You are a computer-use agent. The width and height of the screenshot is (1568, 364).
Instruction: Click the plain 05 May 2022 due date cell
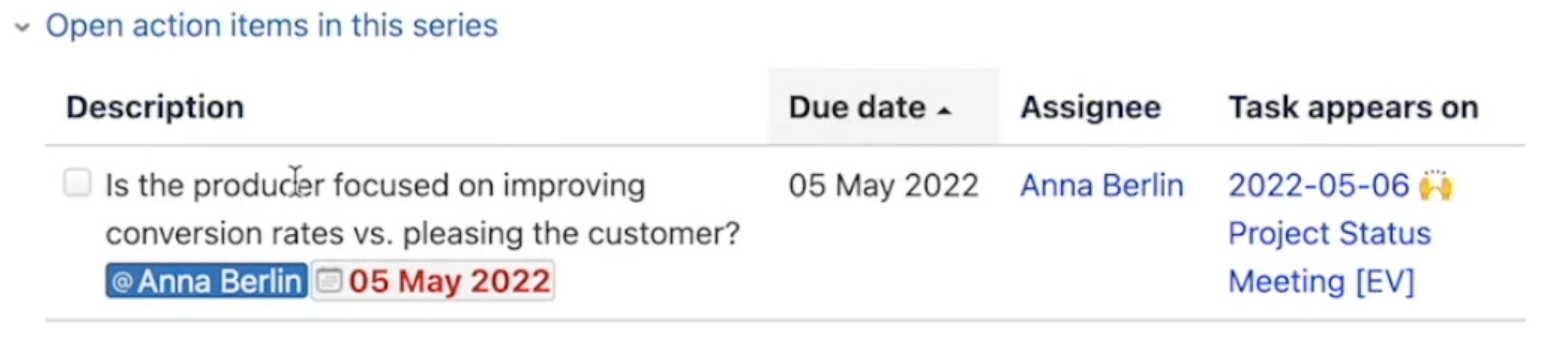[x=883, y=186]
